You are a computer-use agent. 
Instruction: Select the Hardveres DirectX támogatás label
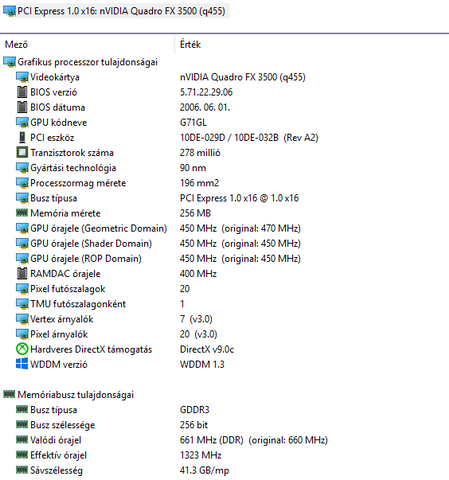tap(91, 349)
